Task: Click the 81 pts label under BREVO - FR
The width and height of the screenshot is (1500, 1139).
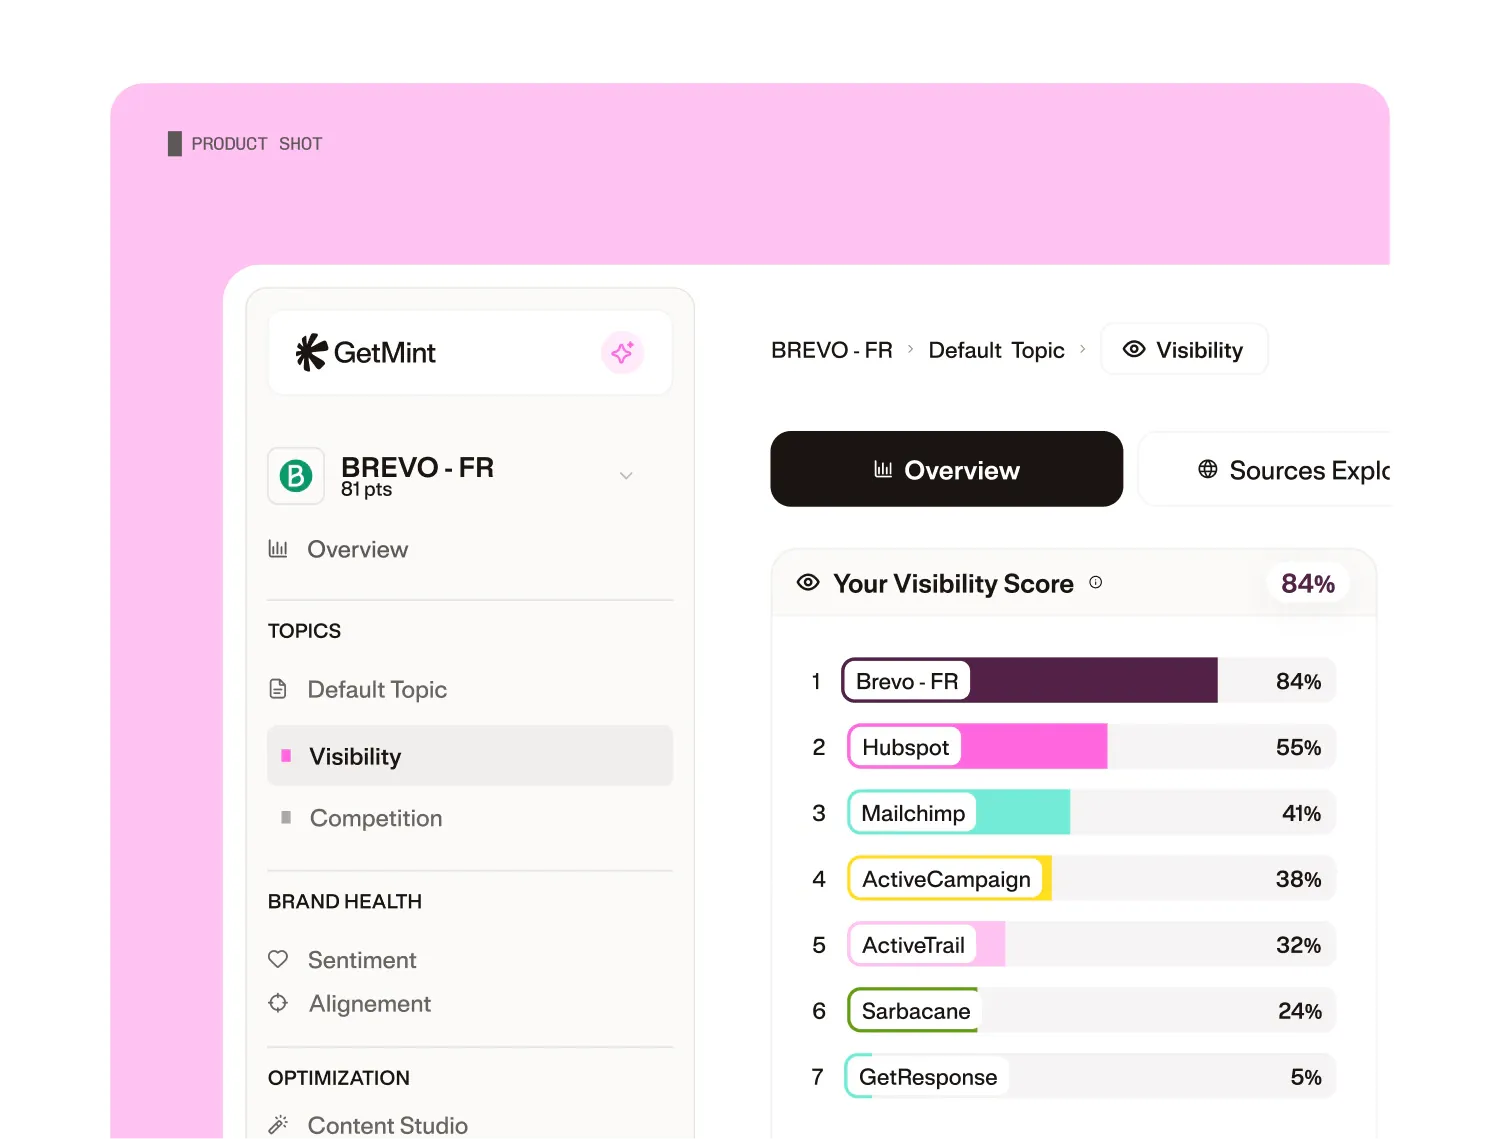Action: tap(366, 490)
